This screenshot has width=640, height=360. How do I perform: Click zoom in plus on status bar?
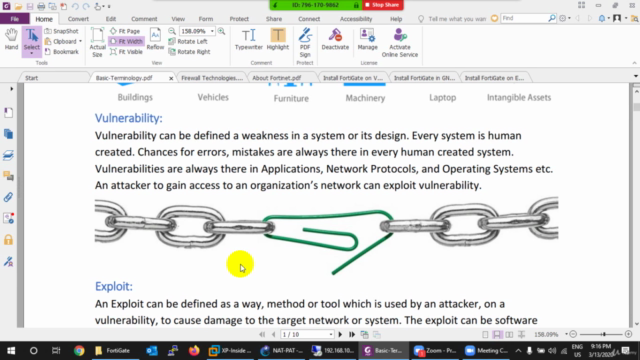(629, 334)
